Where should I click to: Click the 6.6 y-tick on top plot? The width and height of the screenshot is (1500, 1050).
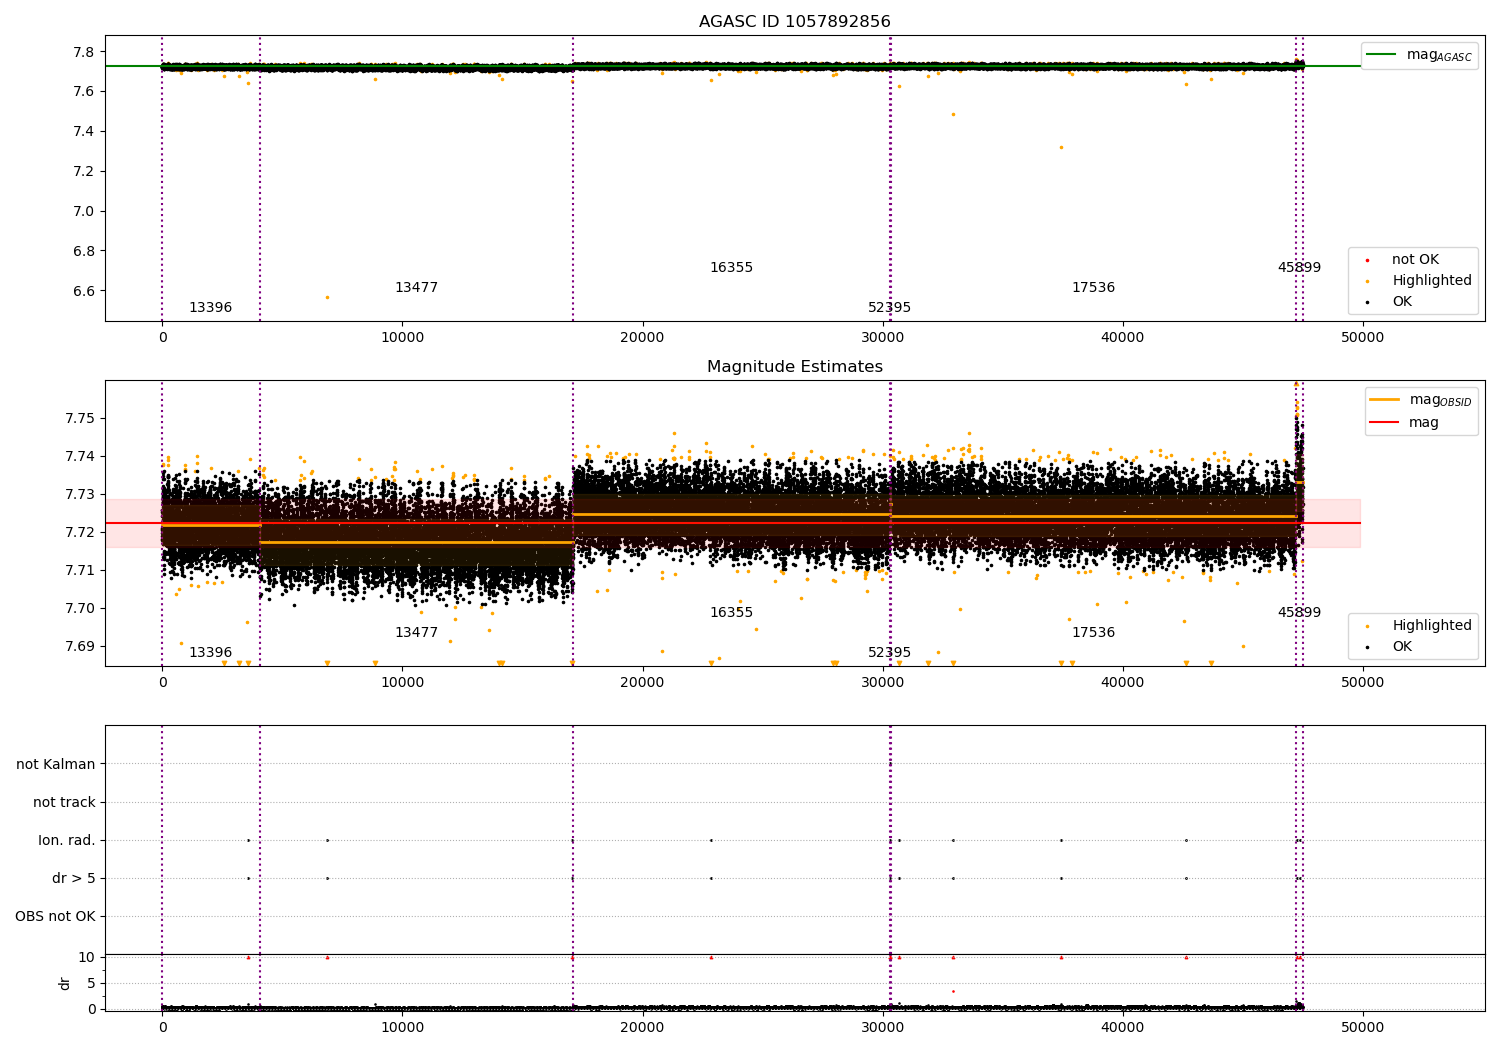coord(84,291)
